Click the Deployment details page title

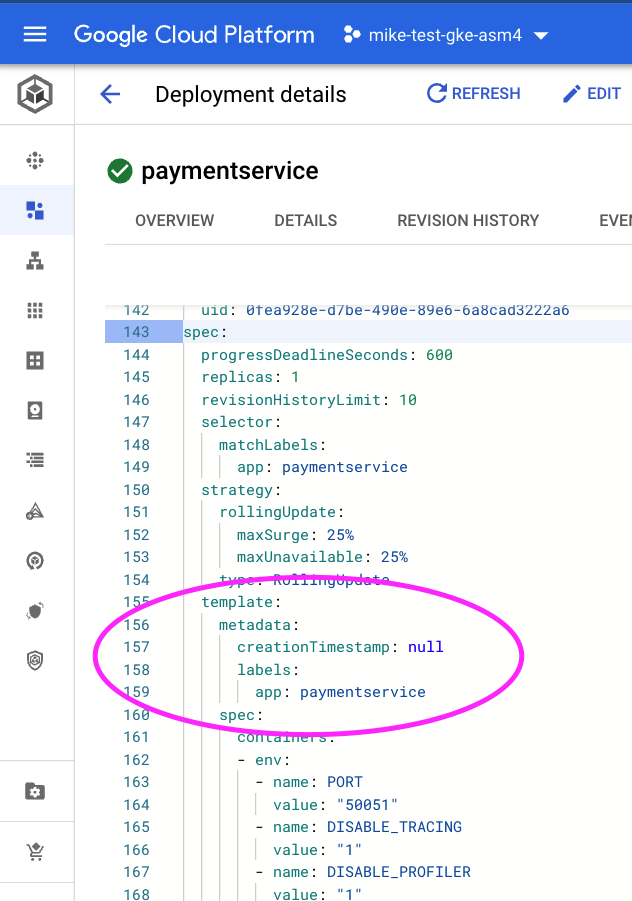coord(251,94)
